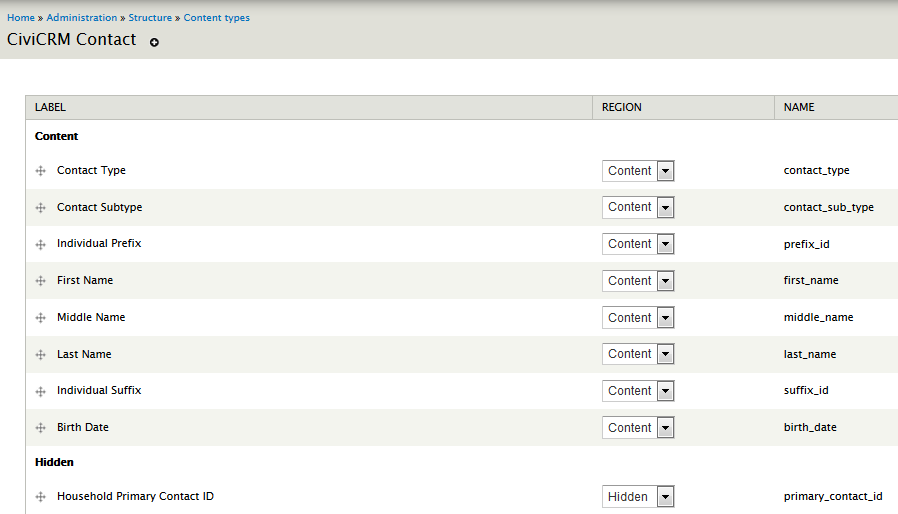Click the shortcut plus icon beside CiviCRM Contact
This screenshot has height=514, width=898.
coord(154,42)
